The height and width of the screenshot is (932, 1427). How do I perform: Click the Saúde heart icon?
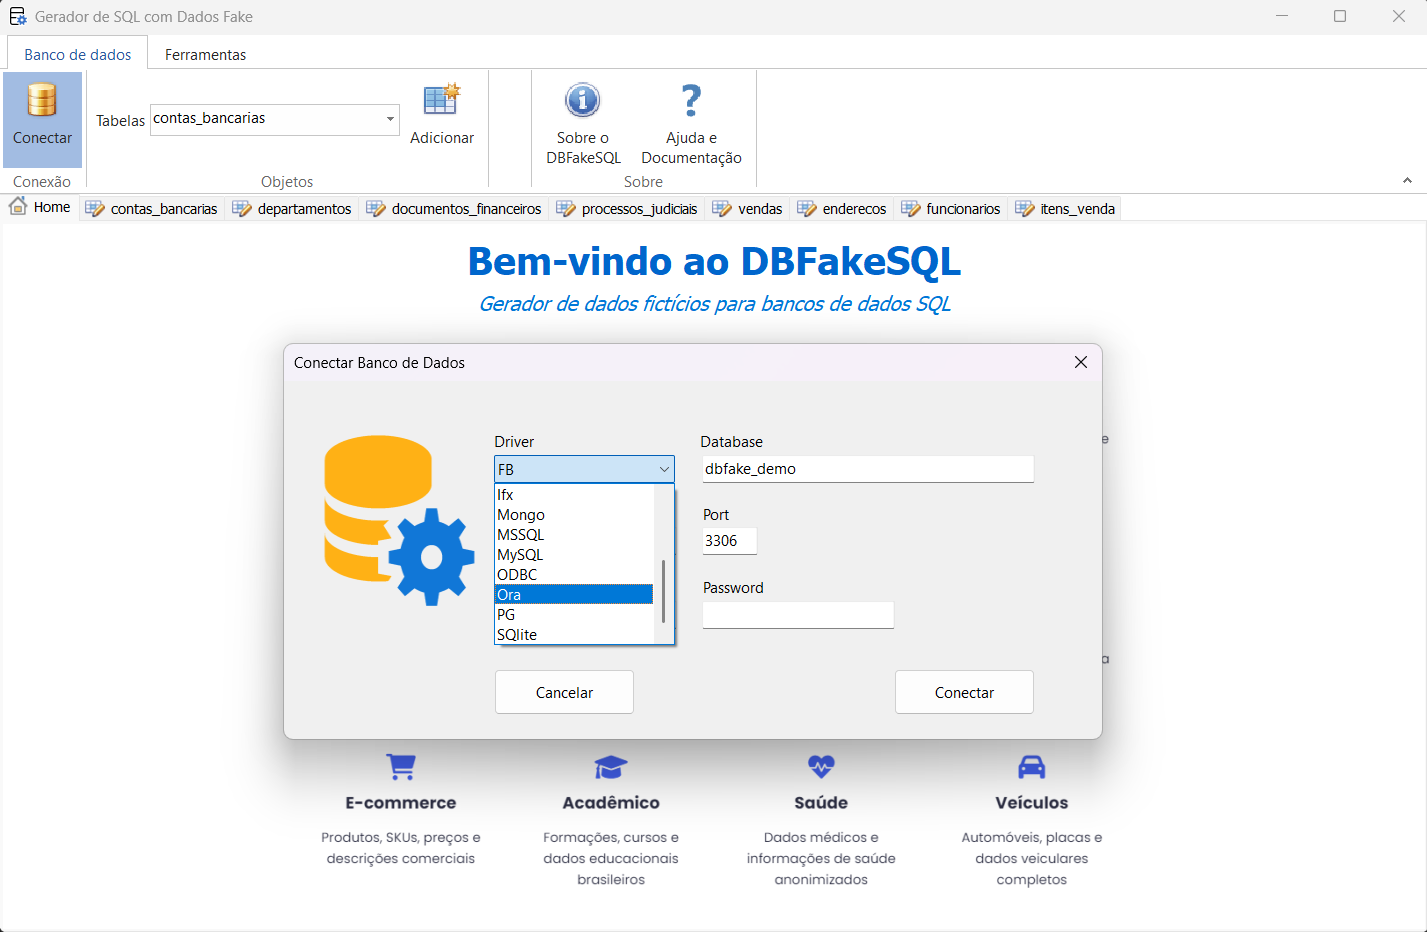[x=821, y=766]
